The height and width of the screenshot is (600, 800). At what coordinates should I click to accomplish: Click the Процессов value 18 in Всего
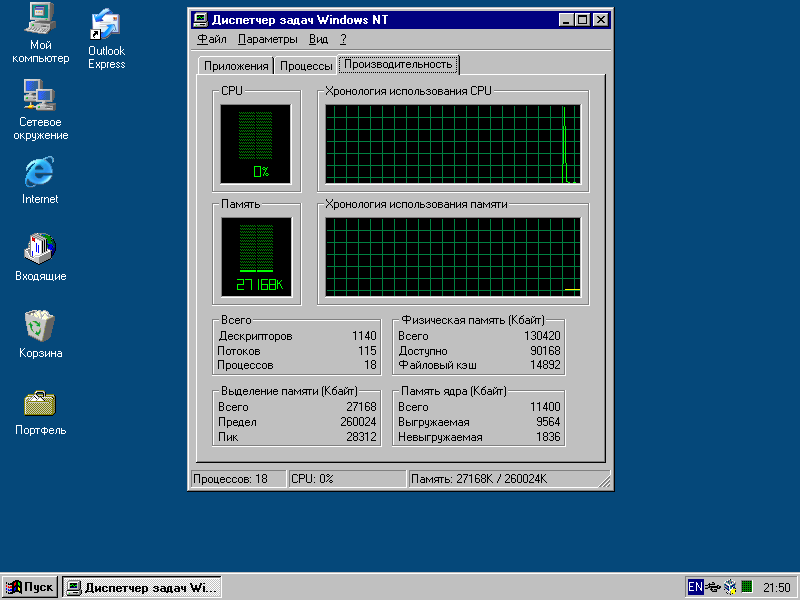(370, 365)
